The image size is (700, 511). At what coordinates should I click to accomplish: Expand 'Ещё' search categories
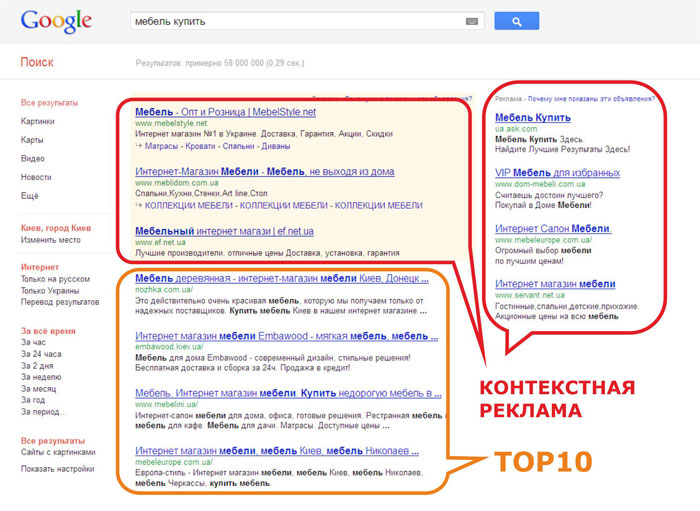[x=29, y=196]
